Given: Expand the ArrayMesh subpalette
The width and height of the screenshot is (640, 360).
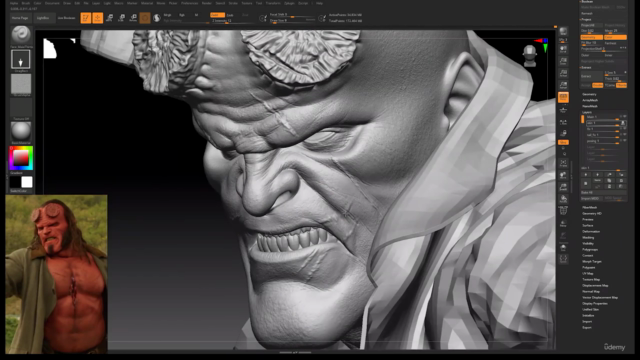Looking at the screenshot, I should coord(590,100).
